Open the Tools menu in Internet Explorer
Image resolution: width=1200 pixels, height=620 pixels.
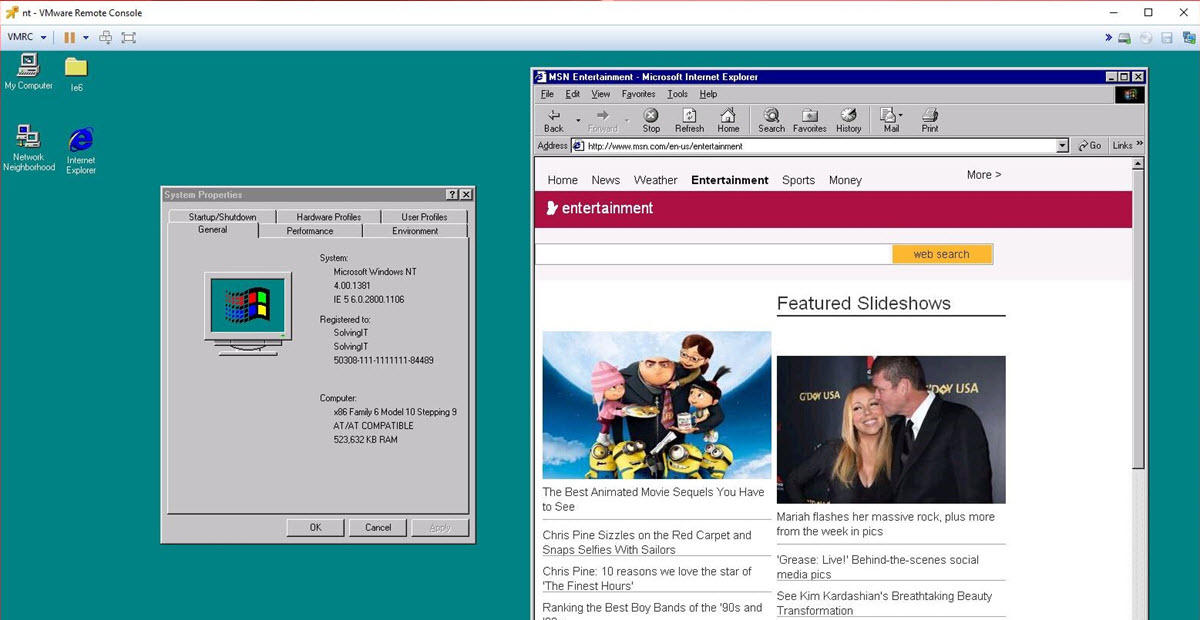pyautogui.click(x=678, y=94)
